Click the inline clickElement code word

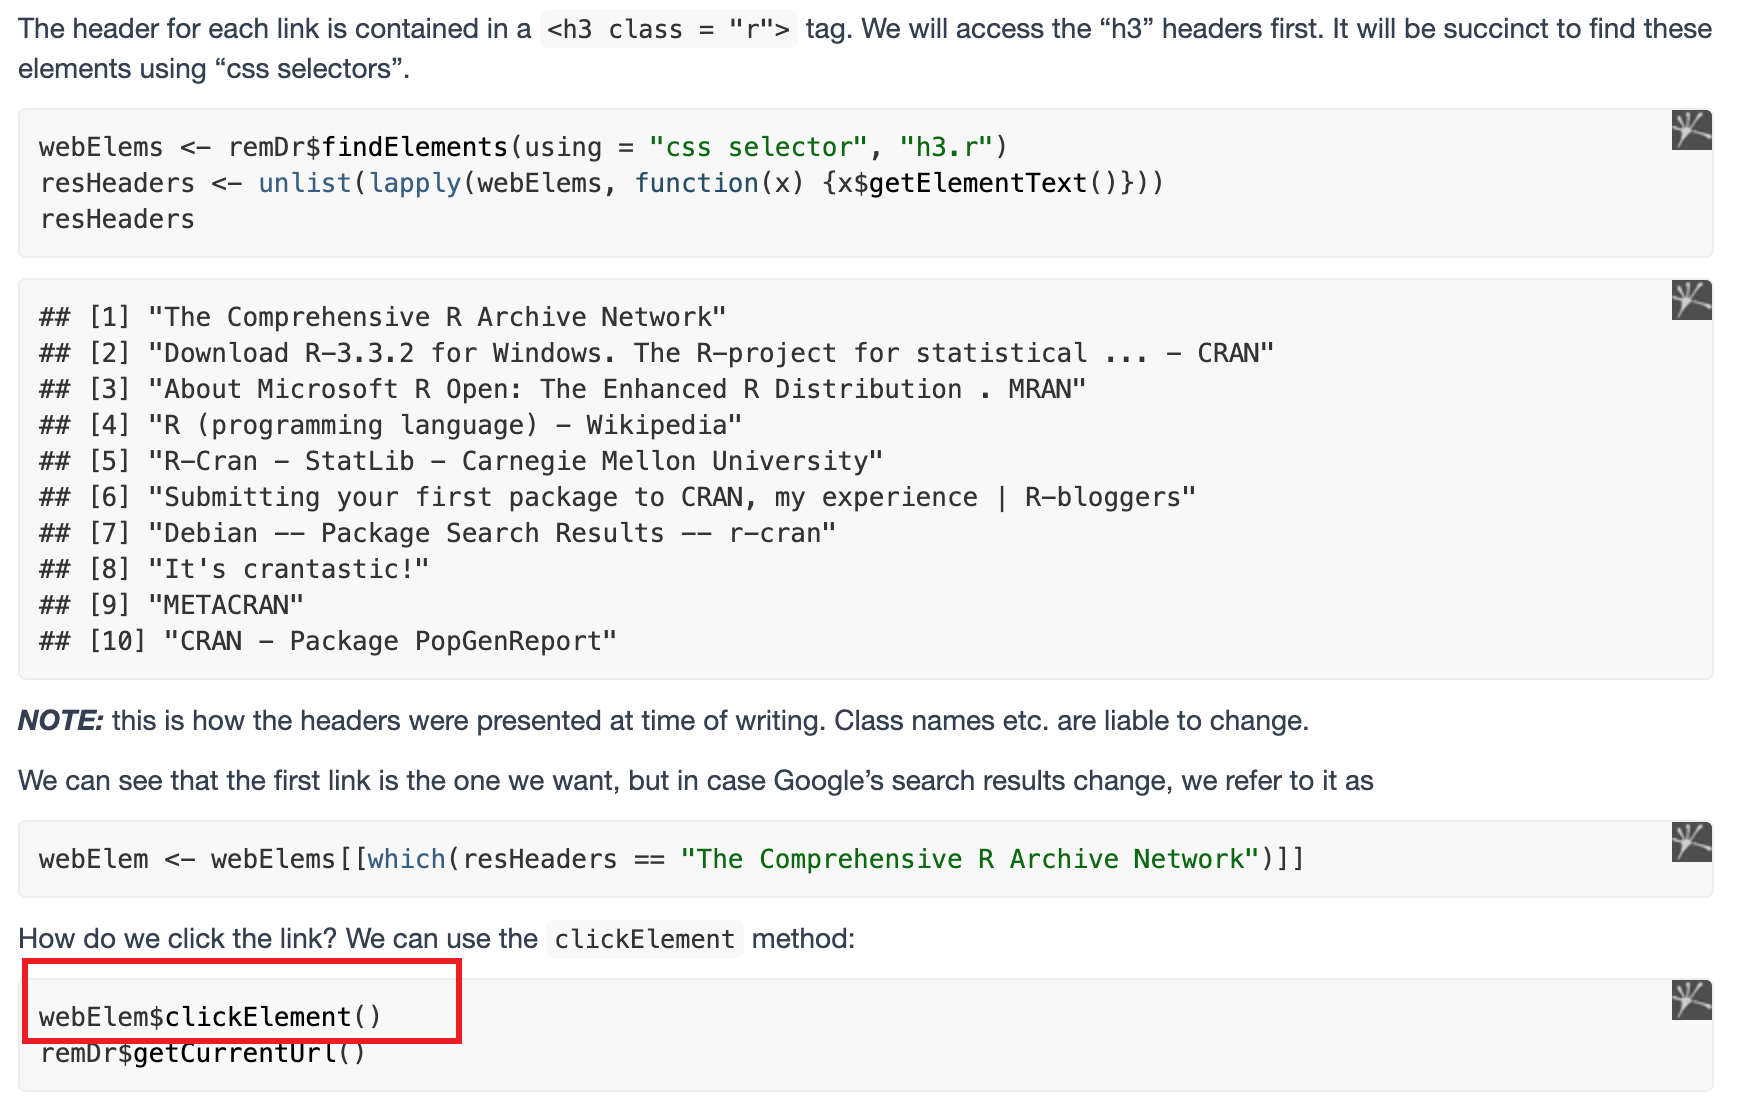[x=645, y=939]
